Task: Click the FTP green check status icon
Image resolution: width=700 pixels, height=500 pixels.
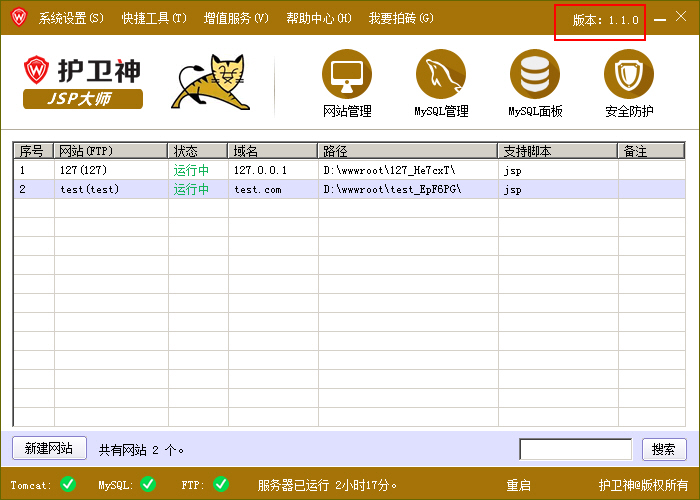Action: 221,484
